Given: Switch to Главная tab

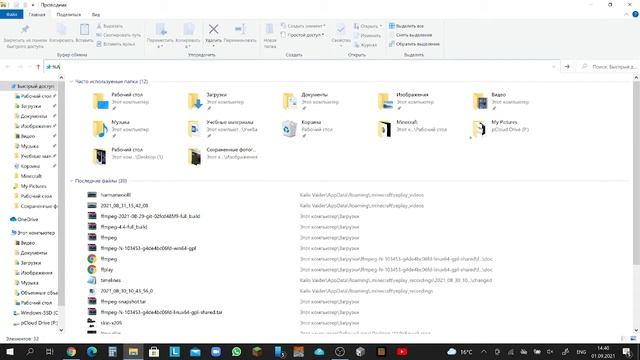Looking at the screenshot, I should click(x=37, y=14).
